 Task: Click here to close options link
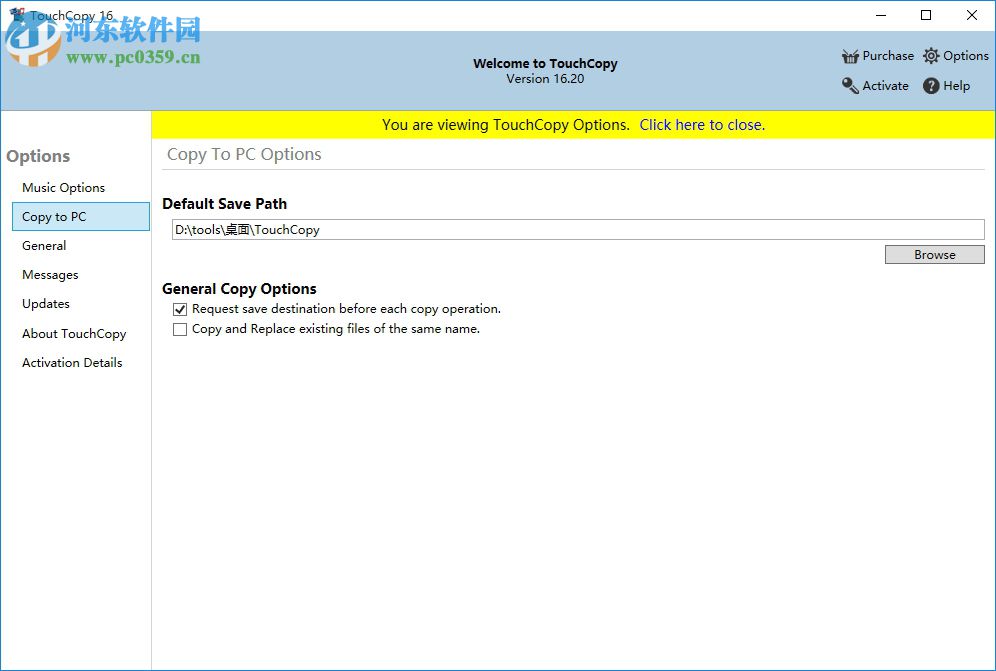tap(702, 125)
